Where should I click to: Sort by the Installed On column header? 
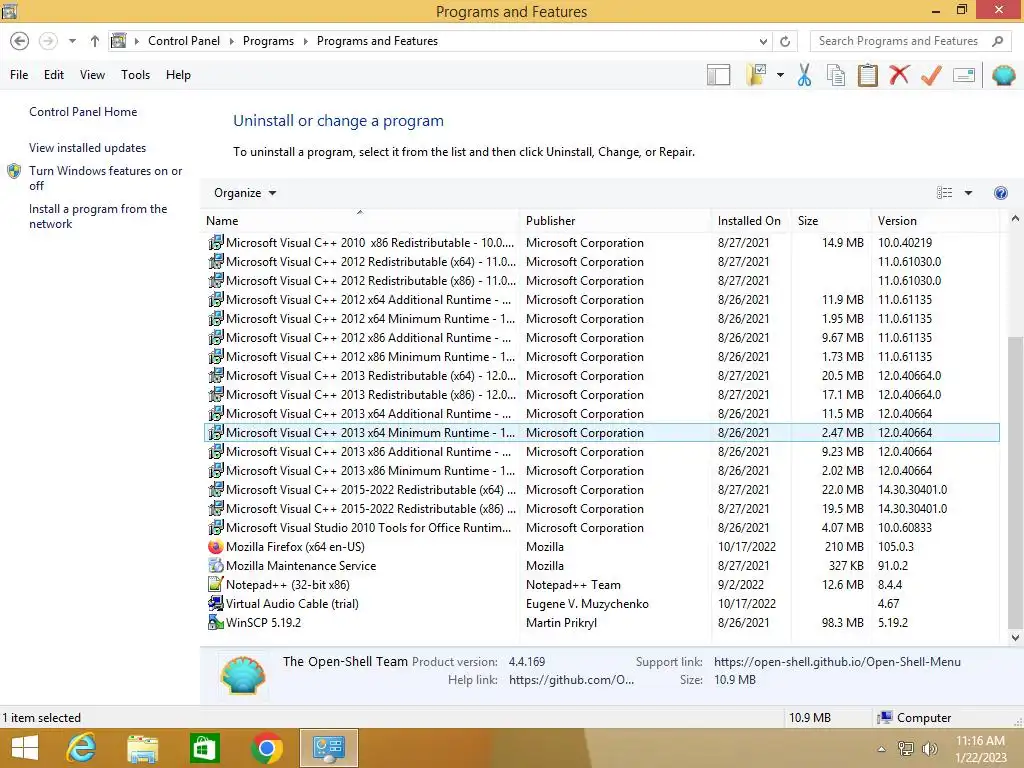tap(750, 221)
